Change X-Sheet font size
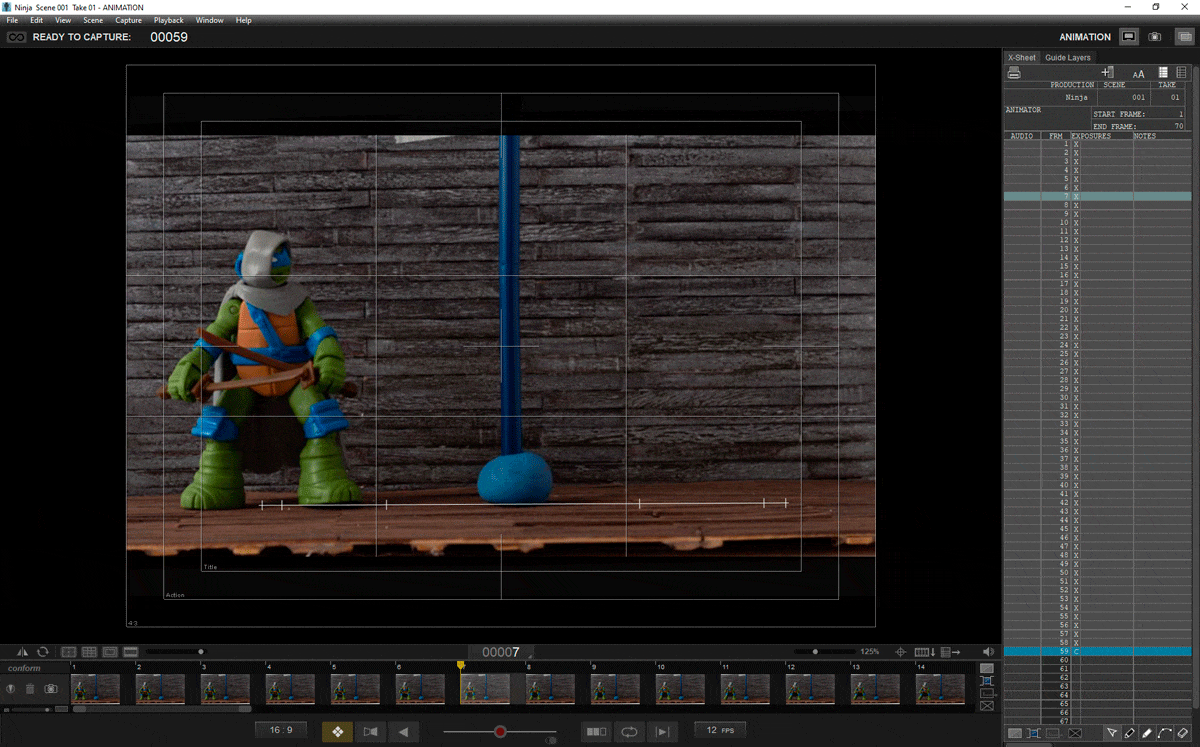Viewport: 1200px width, 747px height. coord(1138,74)
